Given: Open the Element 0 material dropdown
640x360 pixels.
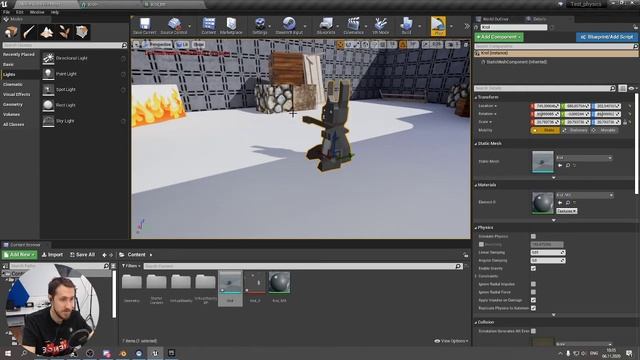Looking at the screenshot, I should click(x=585, y=196).
